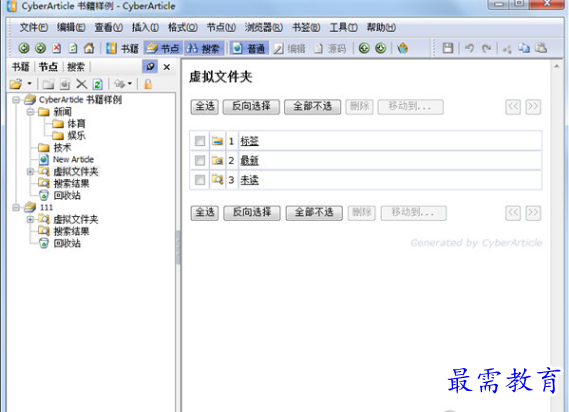The height and width of the screenshot is (412, 569).
Task: Click the green back arrow in toolbar
Action: pos(24,48)
